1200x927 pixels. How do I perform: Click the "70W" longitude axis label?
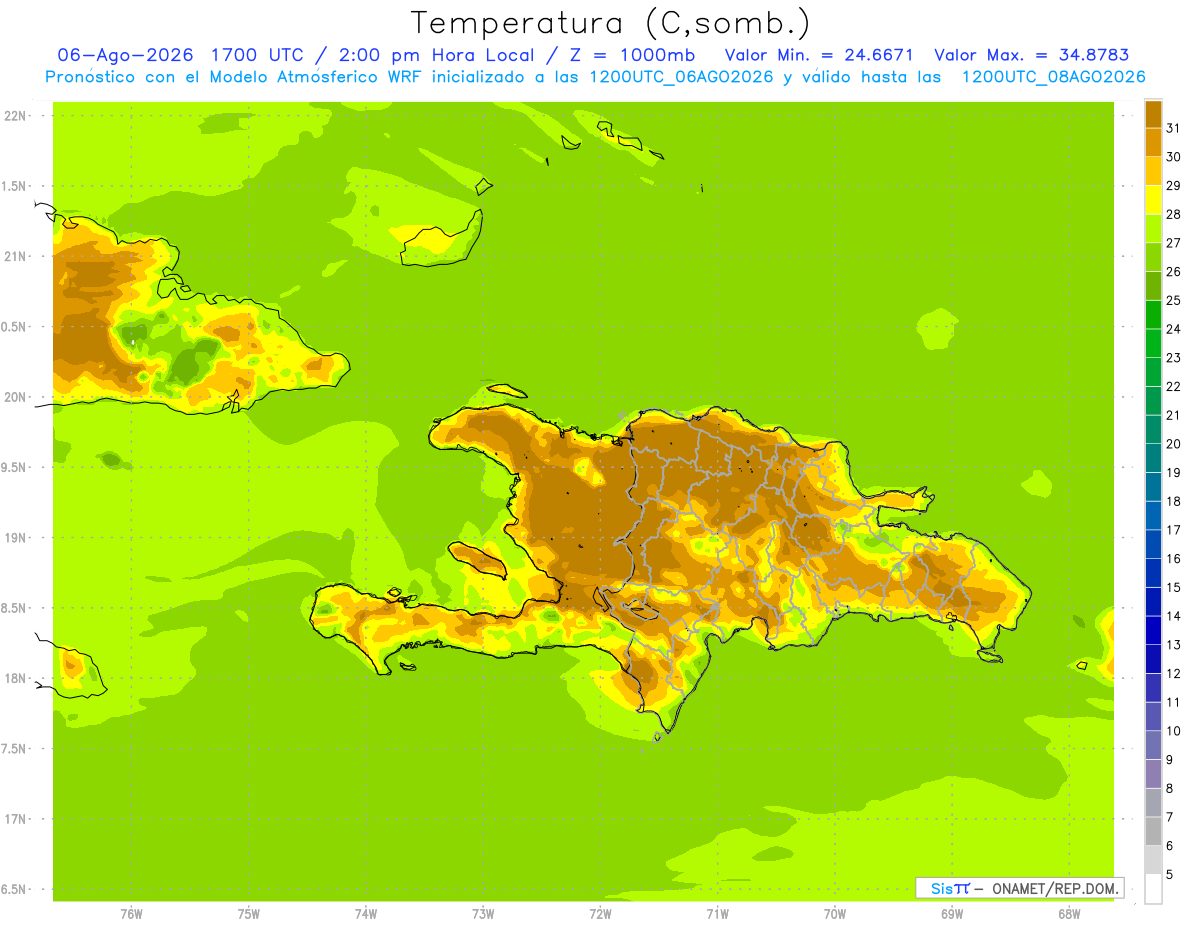point(835,914)
